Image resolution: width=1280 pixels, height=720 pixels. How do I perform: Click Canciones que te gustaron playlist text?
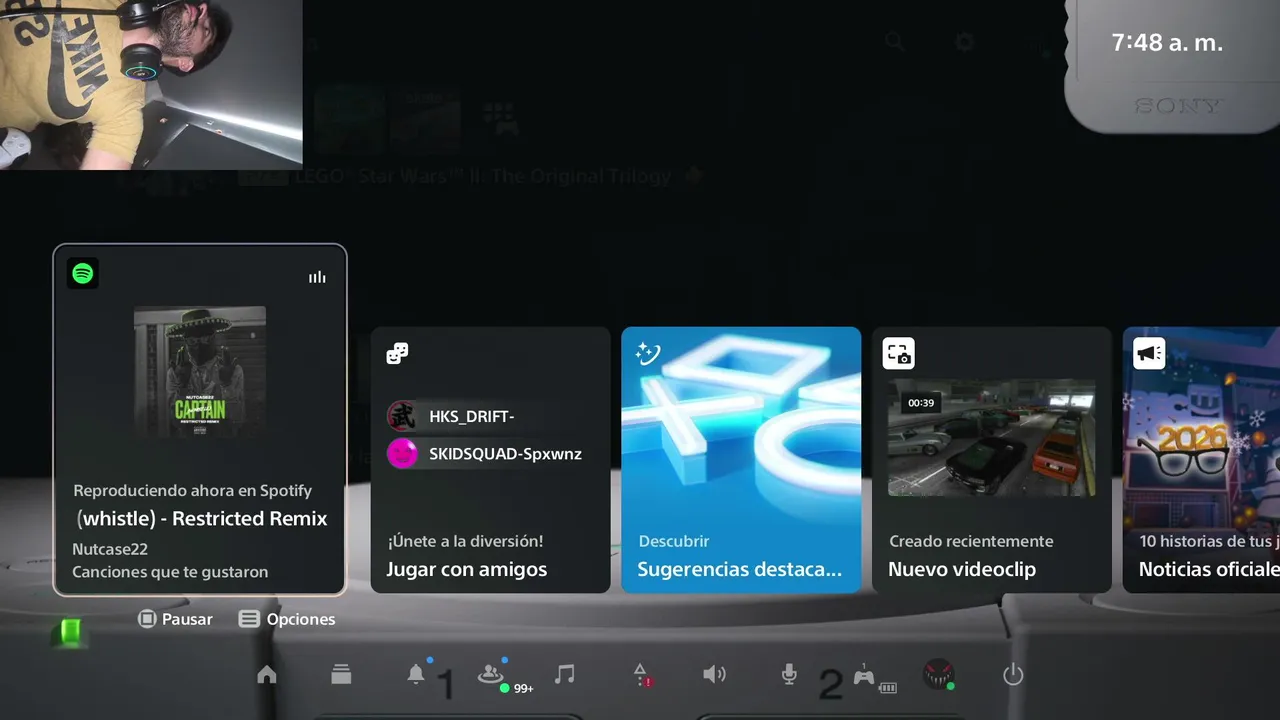tap(170, 572)
